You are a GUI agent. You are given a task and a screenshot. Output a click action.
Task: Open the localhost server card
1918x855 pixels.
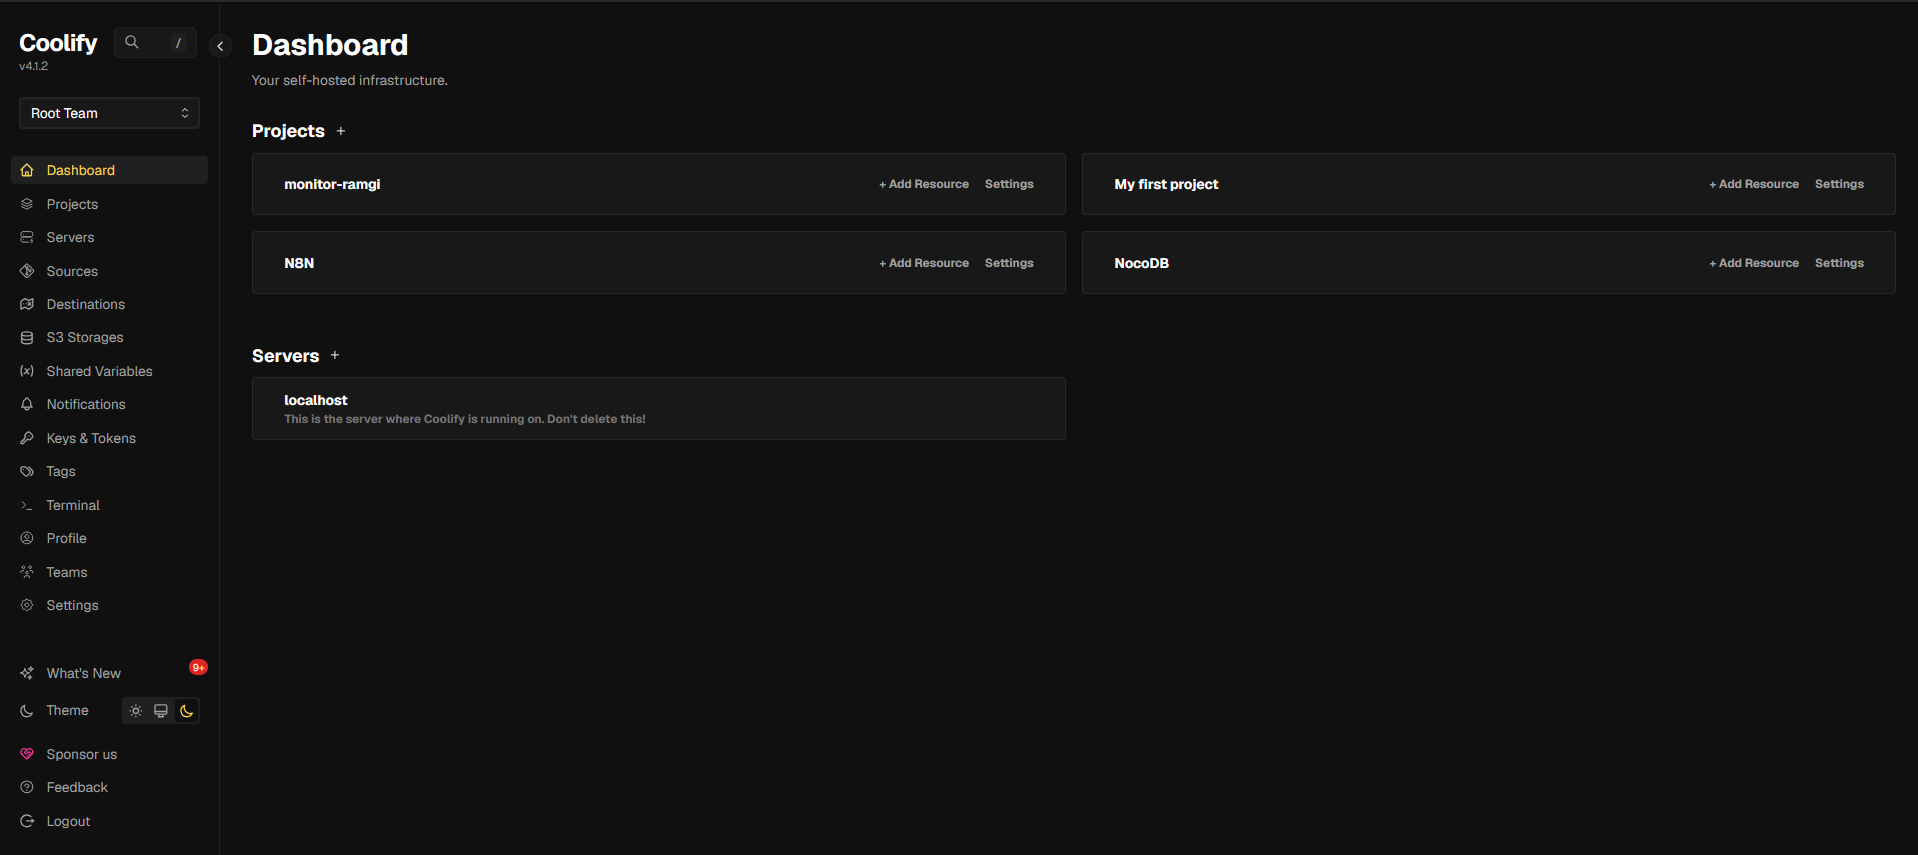(659, 408)
